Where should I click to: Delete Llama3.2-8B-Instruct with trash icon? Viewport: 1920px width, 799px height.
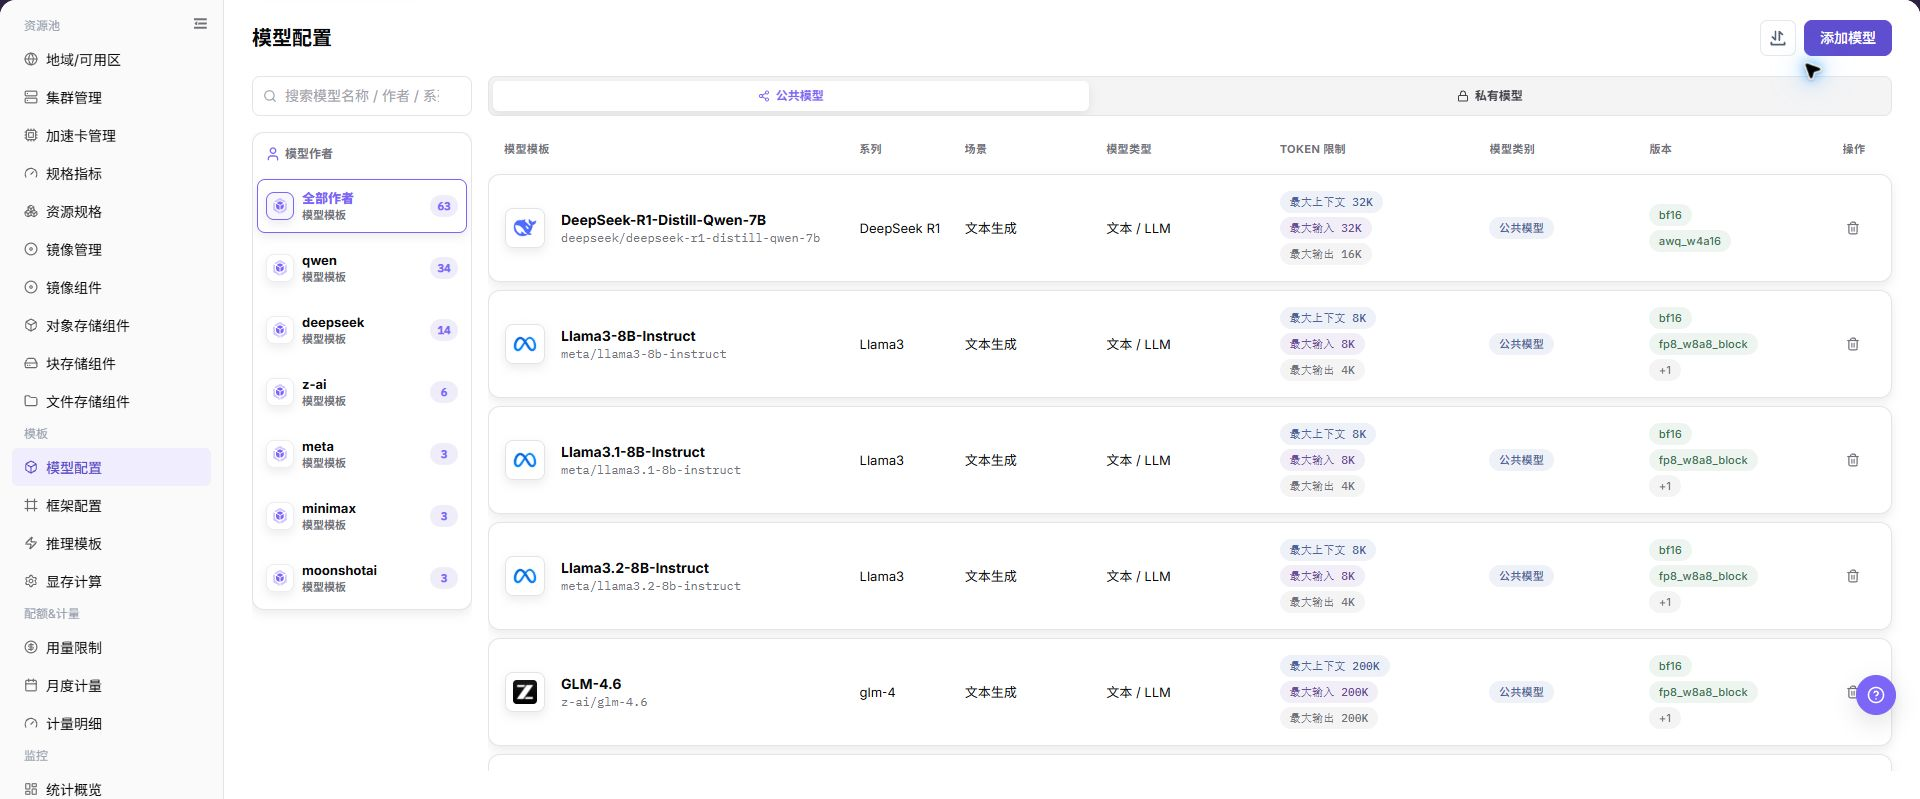click(x=1853, y=576)
